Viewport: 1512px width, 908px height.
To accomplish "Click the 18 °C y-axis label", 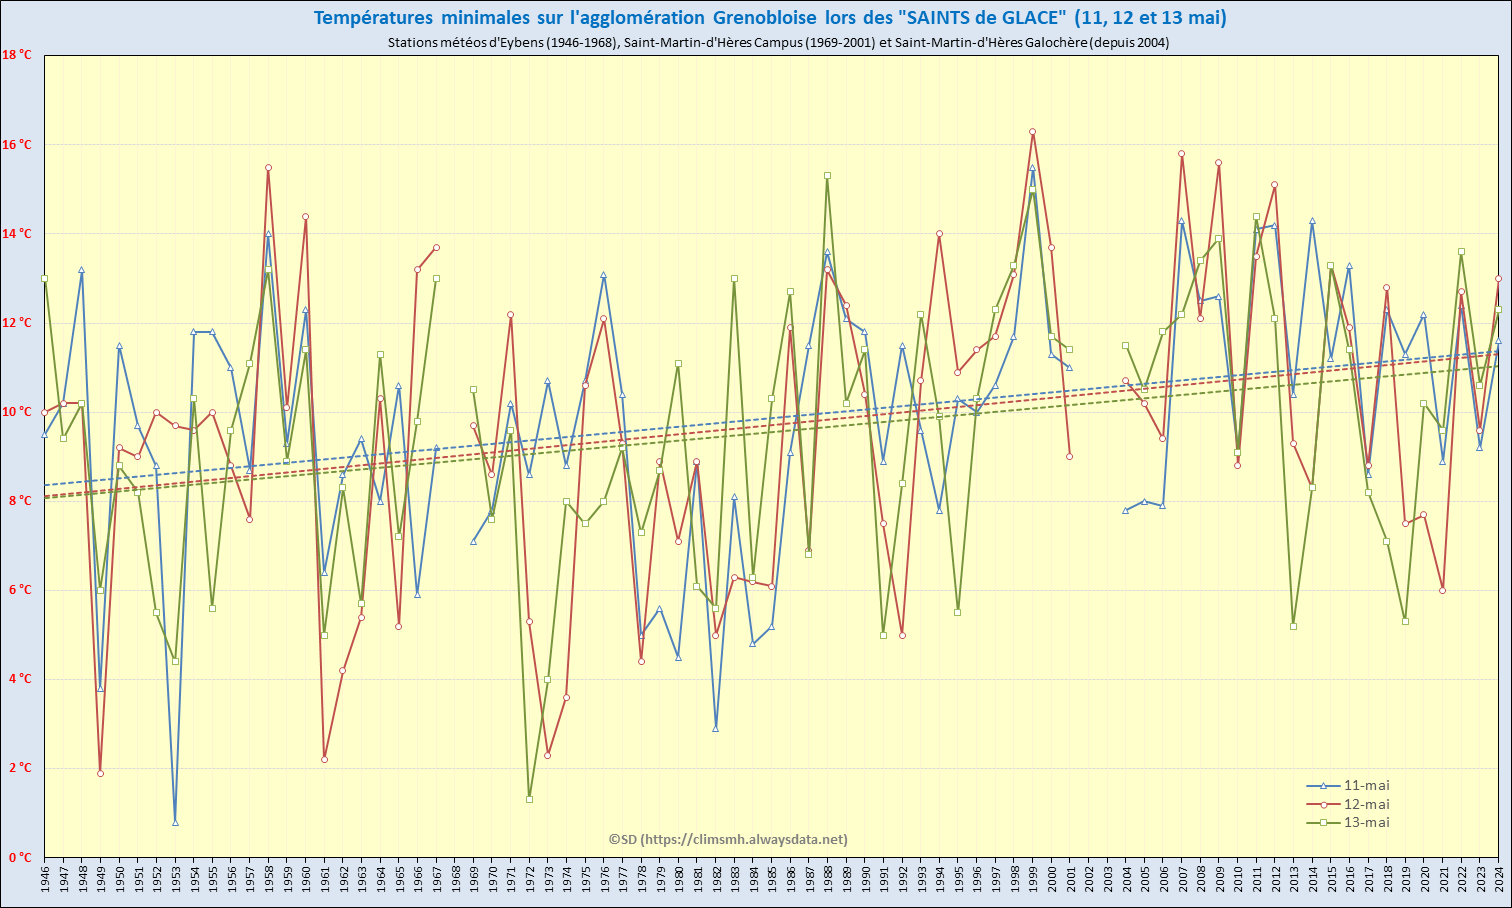I will pyautogui.click(x=17, y=55).
